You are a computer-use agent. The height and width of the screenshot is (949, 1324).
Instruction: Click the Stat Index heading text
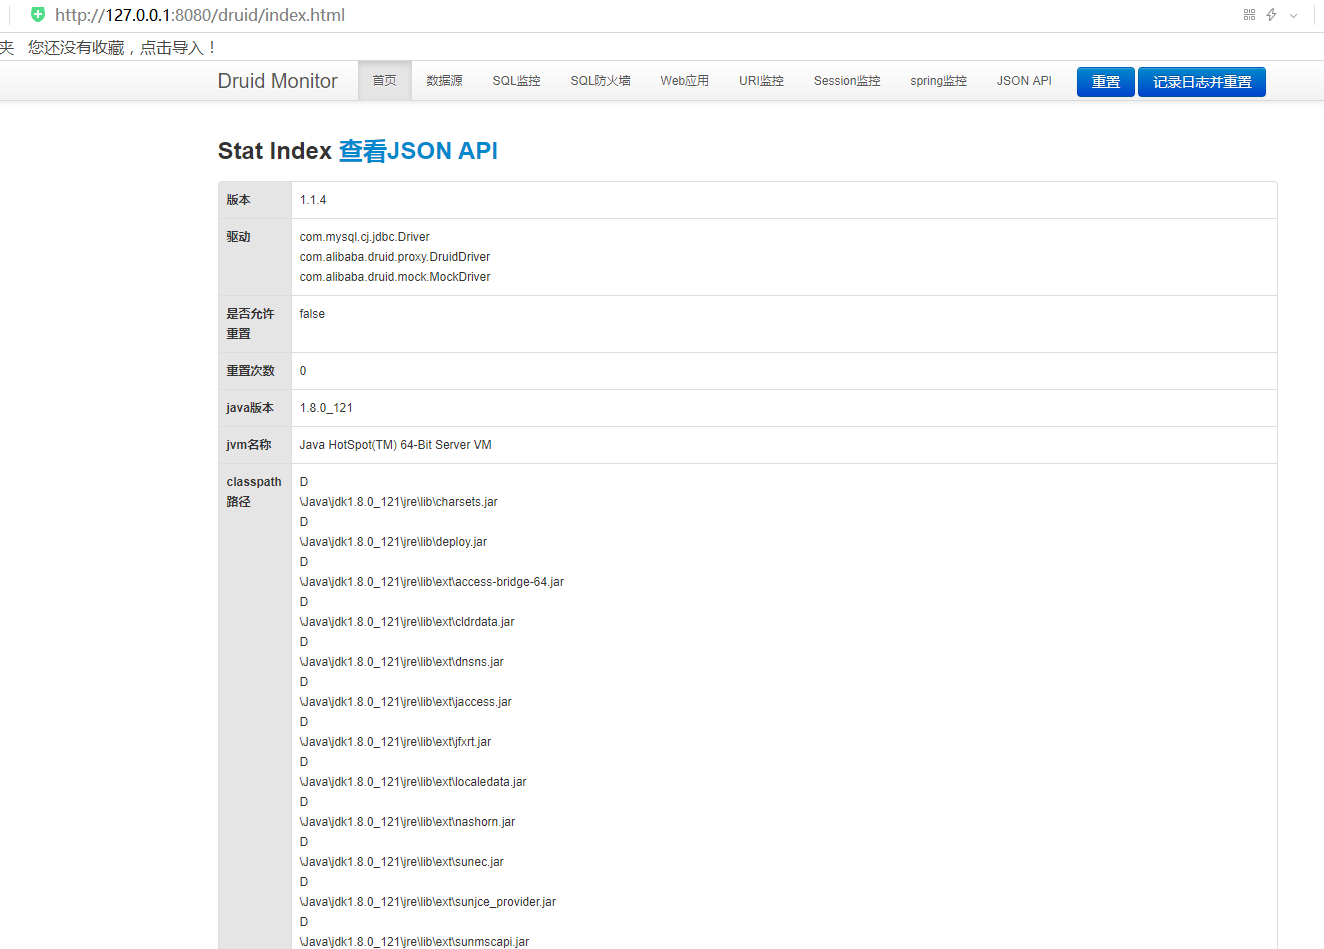click(x=275, y=151)
